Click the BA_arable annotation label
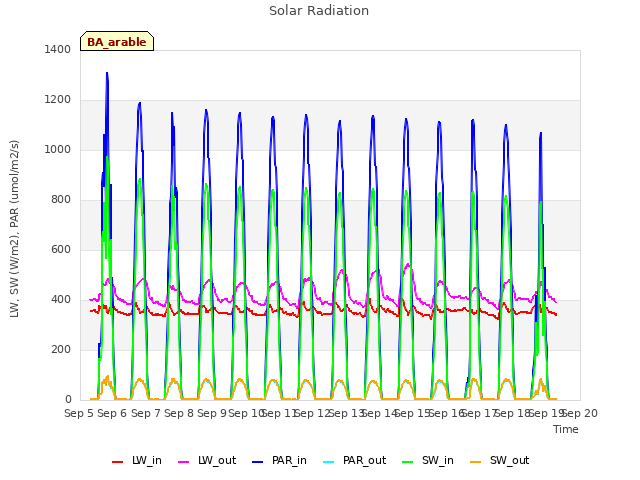Image resolution: width=640 pixels, height=480 pixels. click(117, 42)
